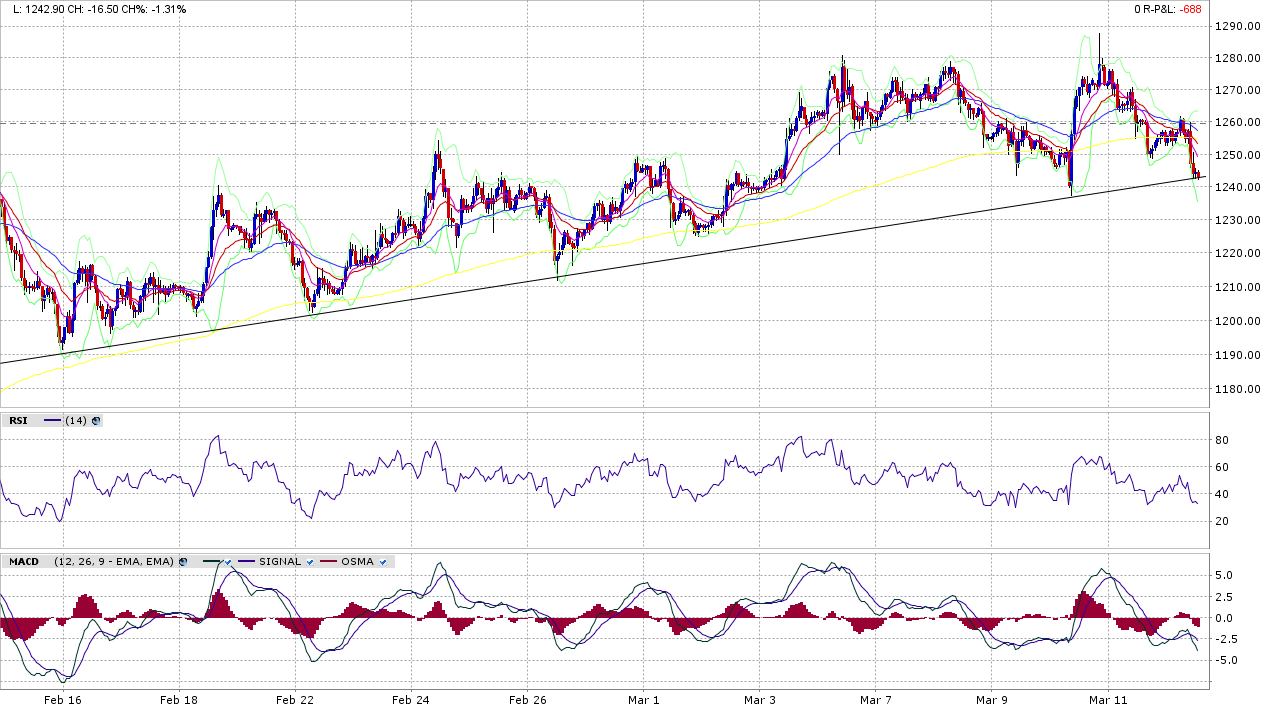Image resolution: width=1269 pixels, height=714 pixels.
Task: Click the MACD dark green line swatch
Action: click(211, 561)
